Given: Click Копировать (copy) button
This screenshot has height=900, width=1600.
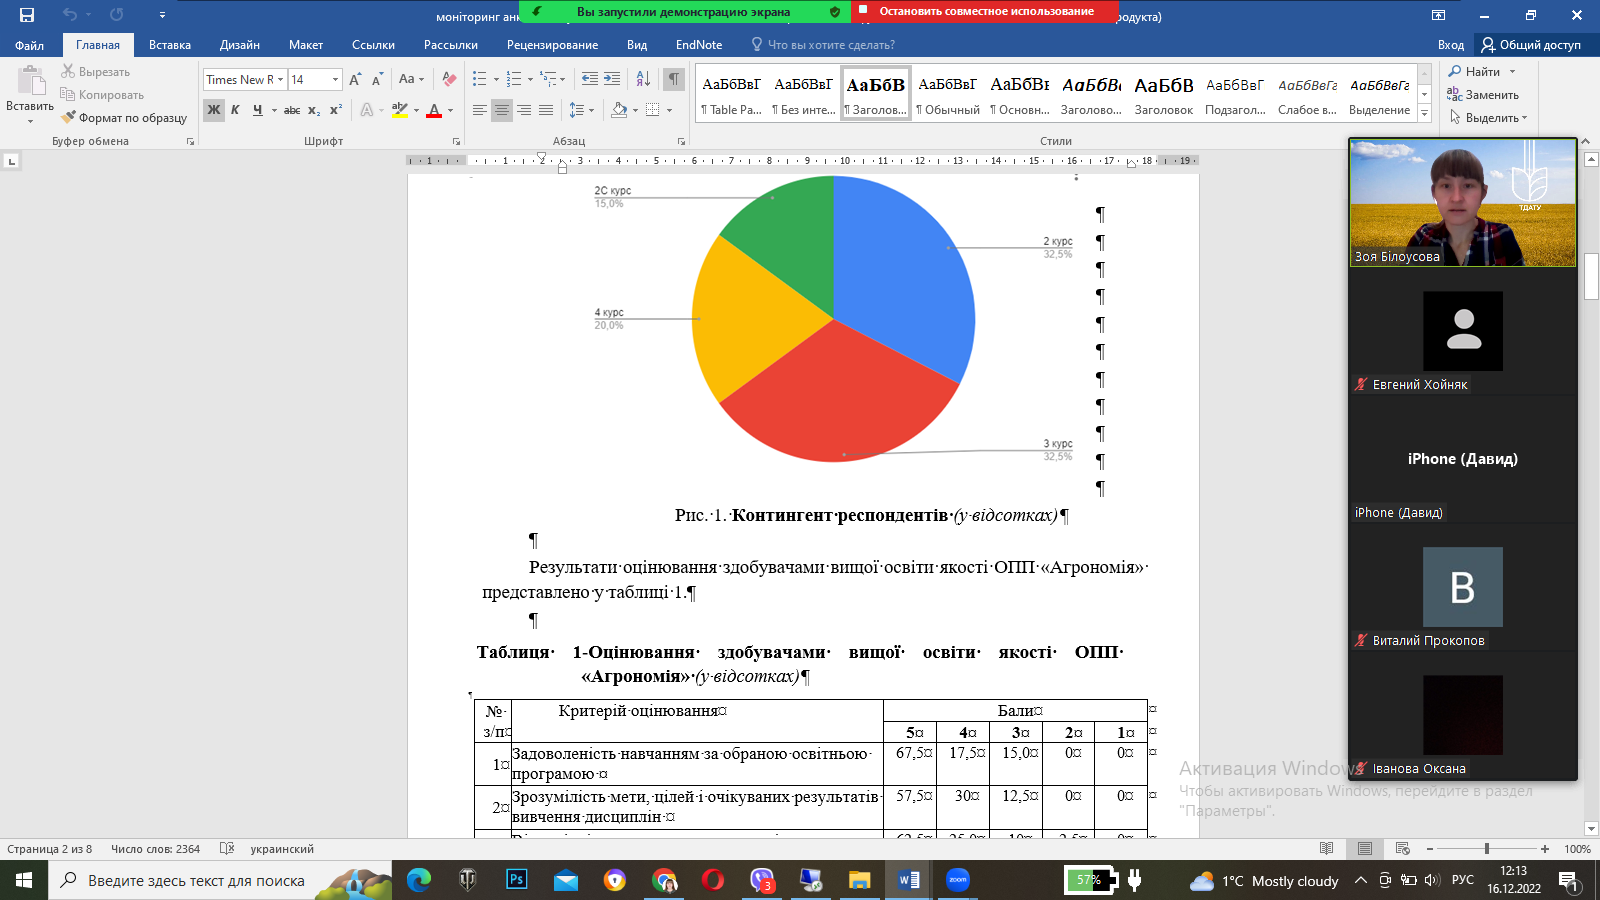Looking at the screenshot, I should [x=102, y=95].
